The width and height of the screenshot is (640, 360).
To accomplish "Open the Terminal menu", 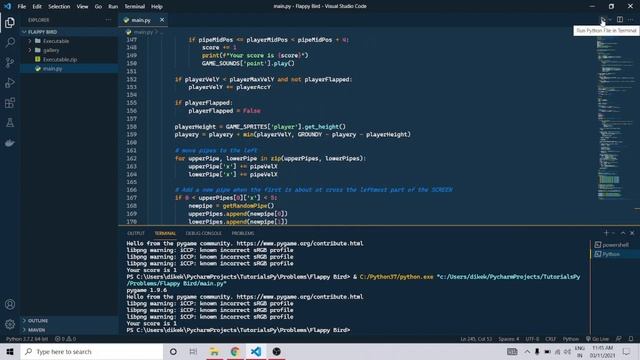I will 134,7.
